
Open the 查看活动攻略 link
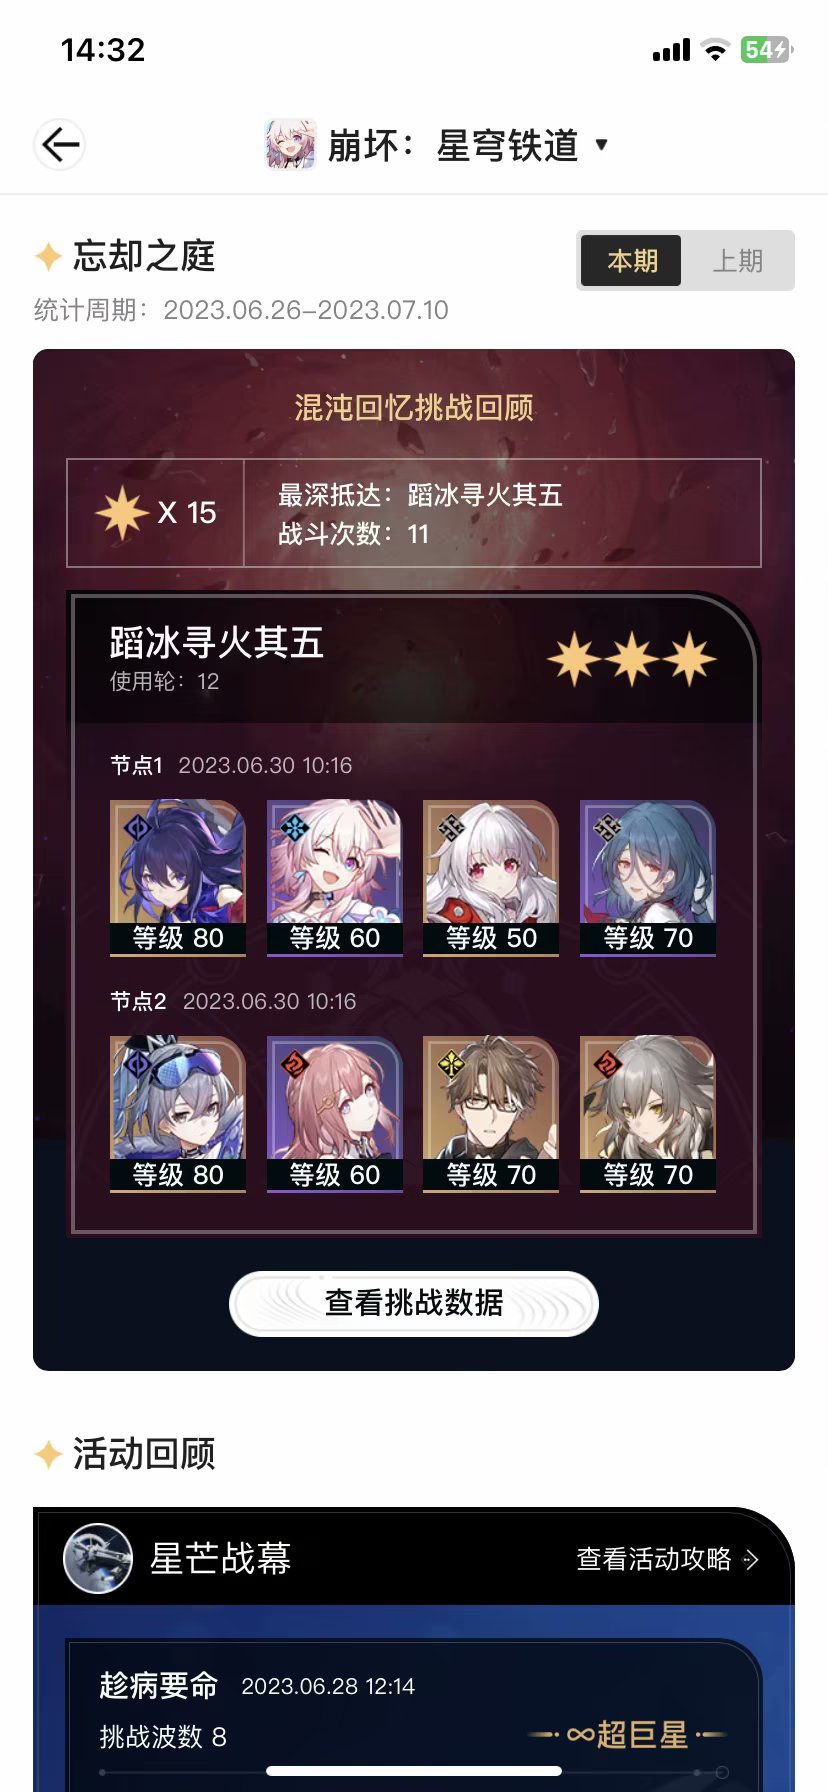tap(668, 1559)
